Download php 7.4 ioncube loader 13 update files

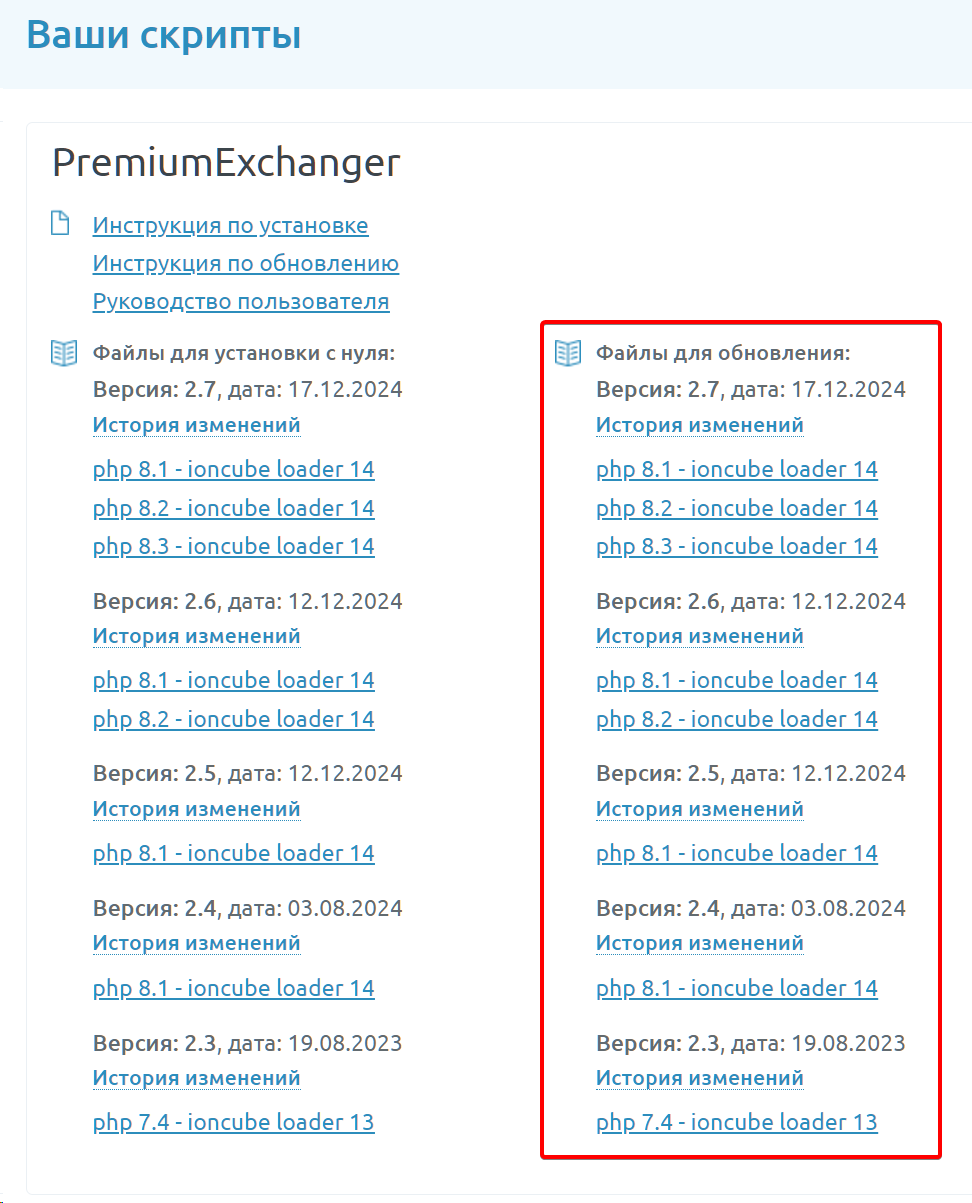click(736, 1123)
